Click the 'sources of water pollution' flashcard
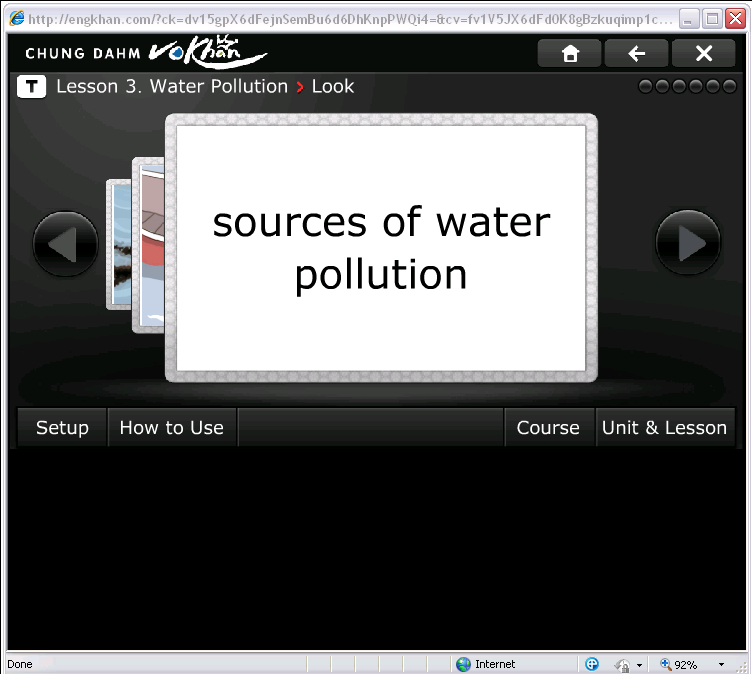This screenshot has height=674, width=752. [x=381, y=248]
